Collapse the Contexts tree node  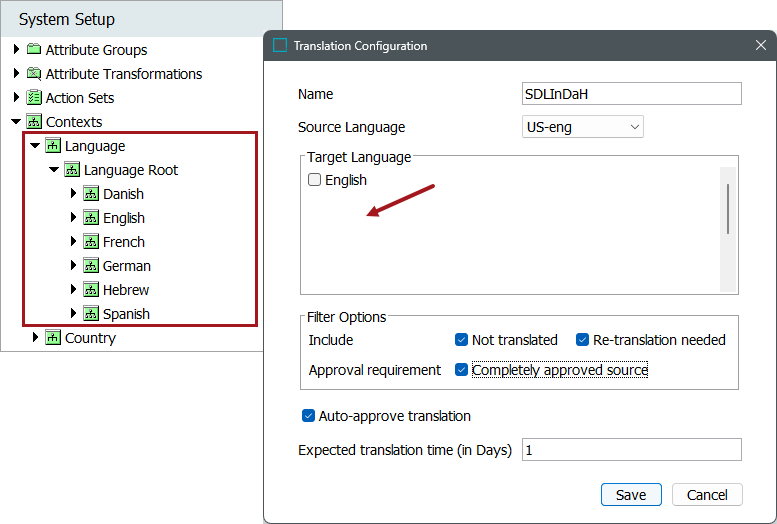point(16,122)
